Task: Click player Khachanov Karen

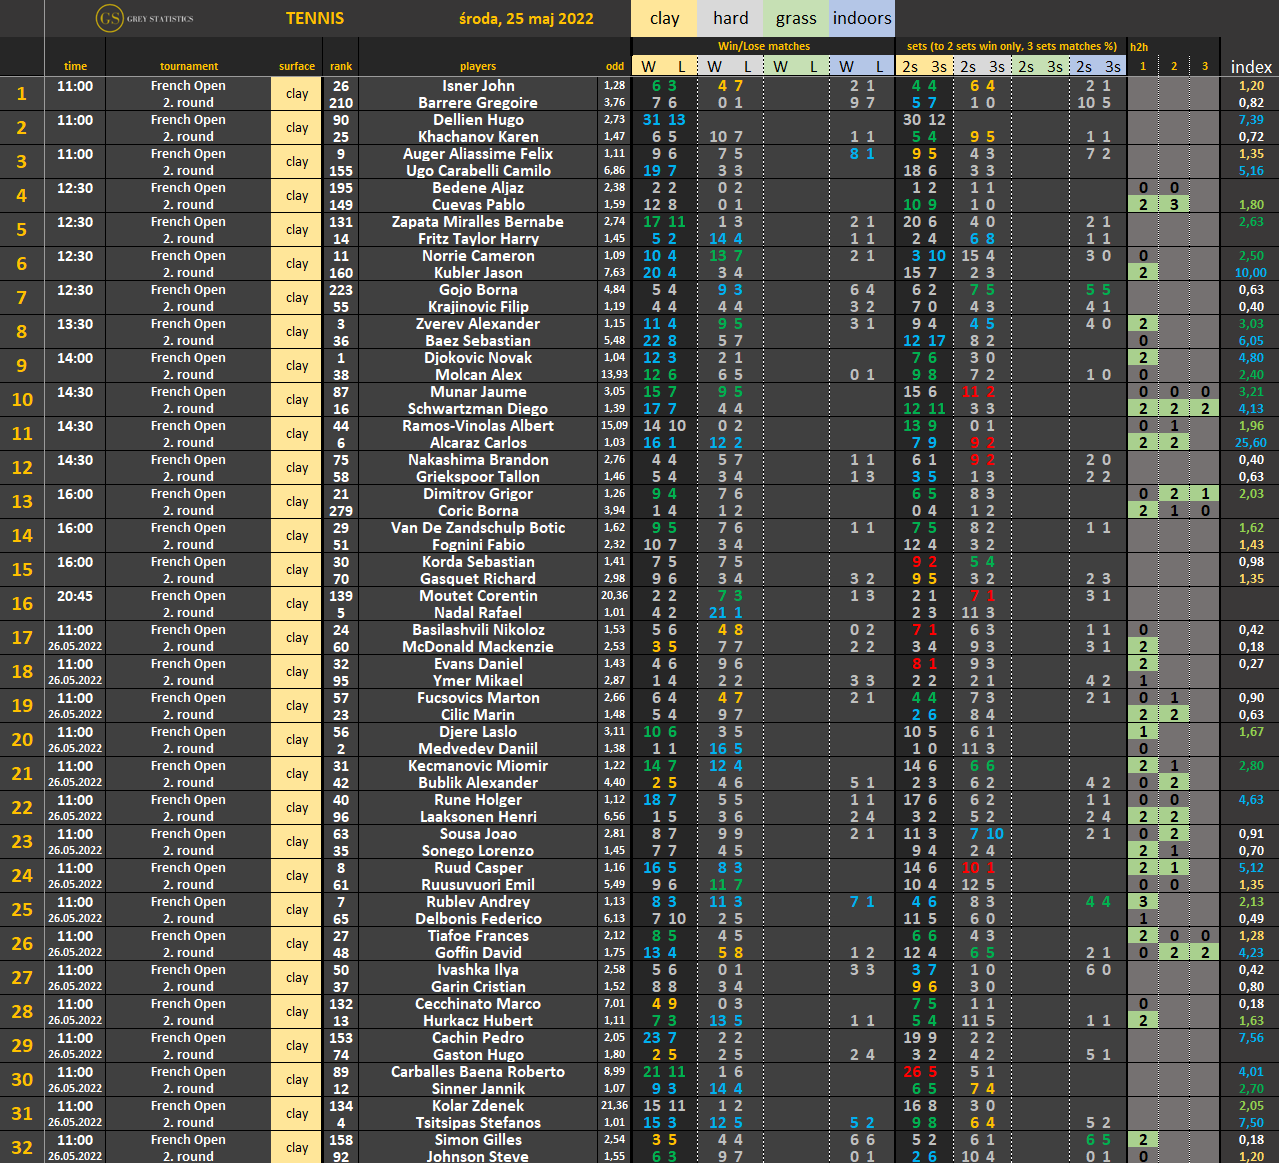Action: click(478, 137)
